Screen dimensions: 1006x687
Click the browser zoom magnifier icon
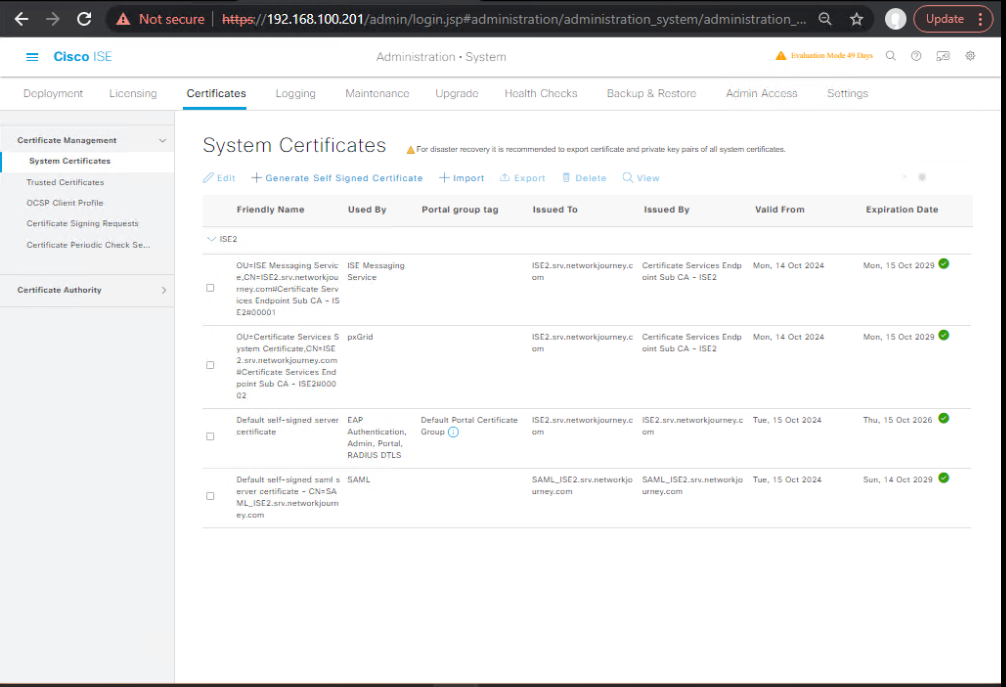(x=825, y=19)
